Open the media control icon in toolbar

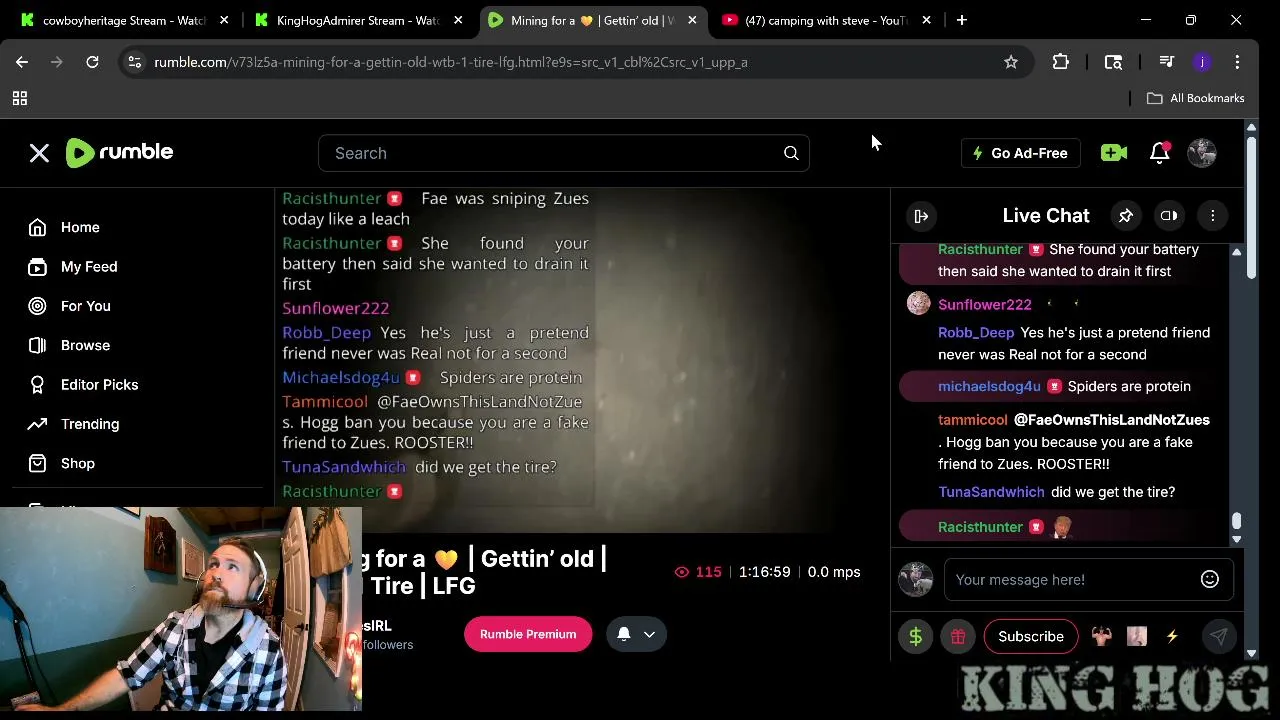coord(1166,62)
